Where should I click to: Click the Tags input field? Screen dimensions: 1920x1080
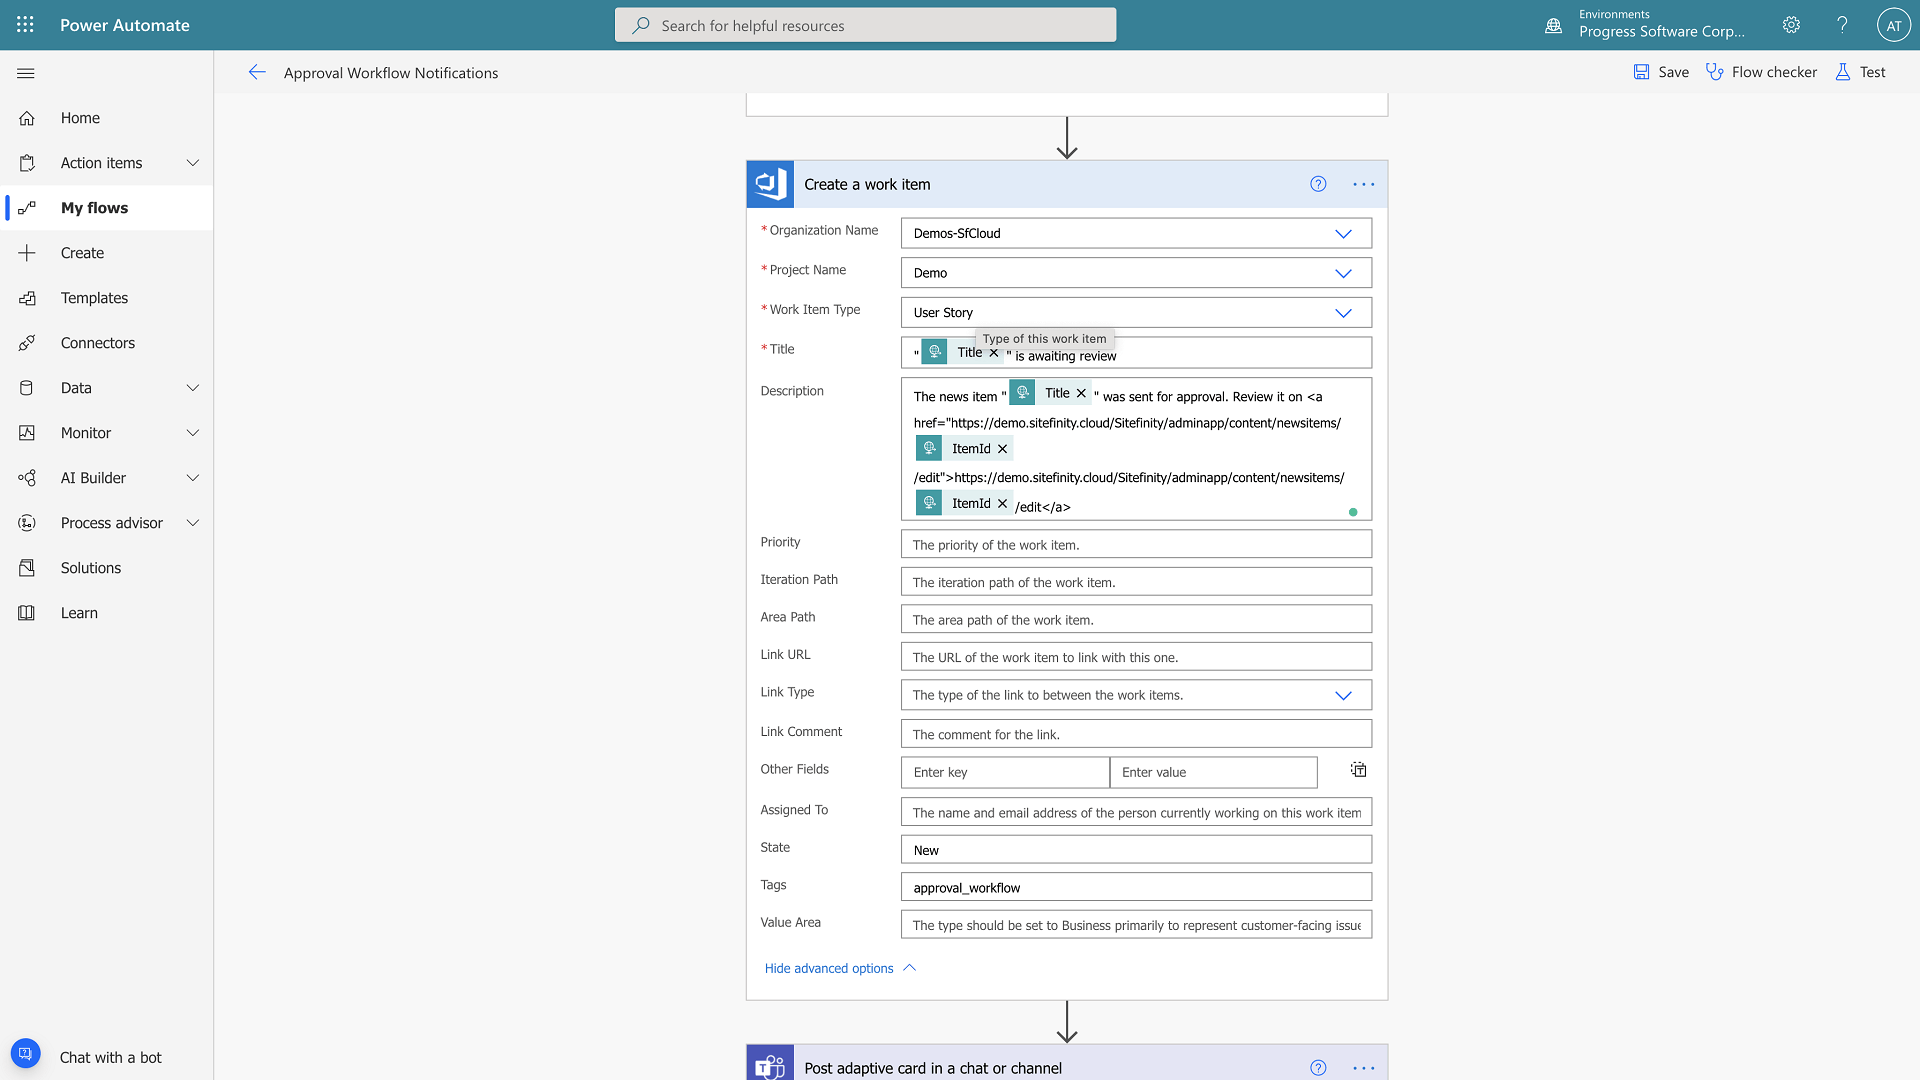coord(1135,887)
